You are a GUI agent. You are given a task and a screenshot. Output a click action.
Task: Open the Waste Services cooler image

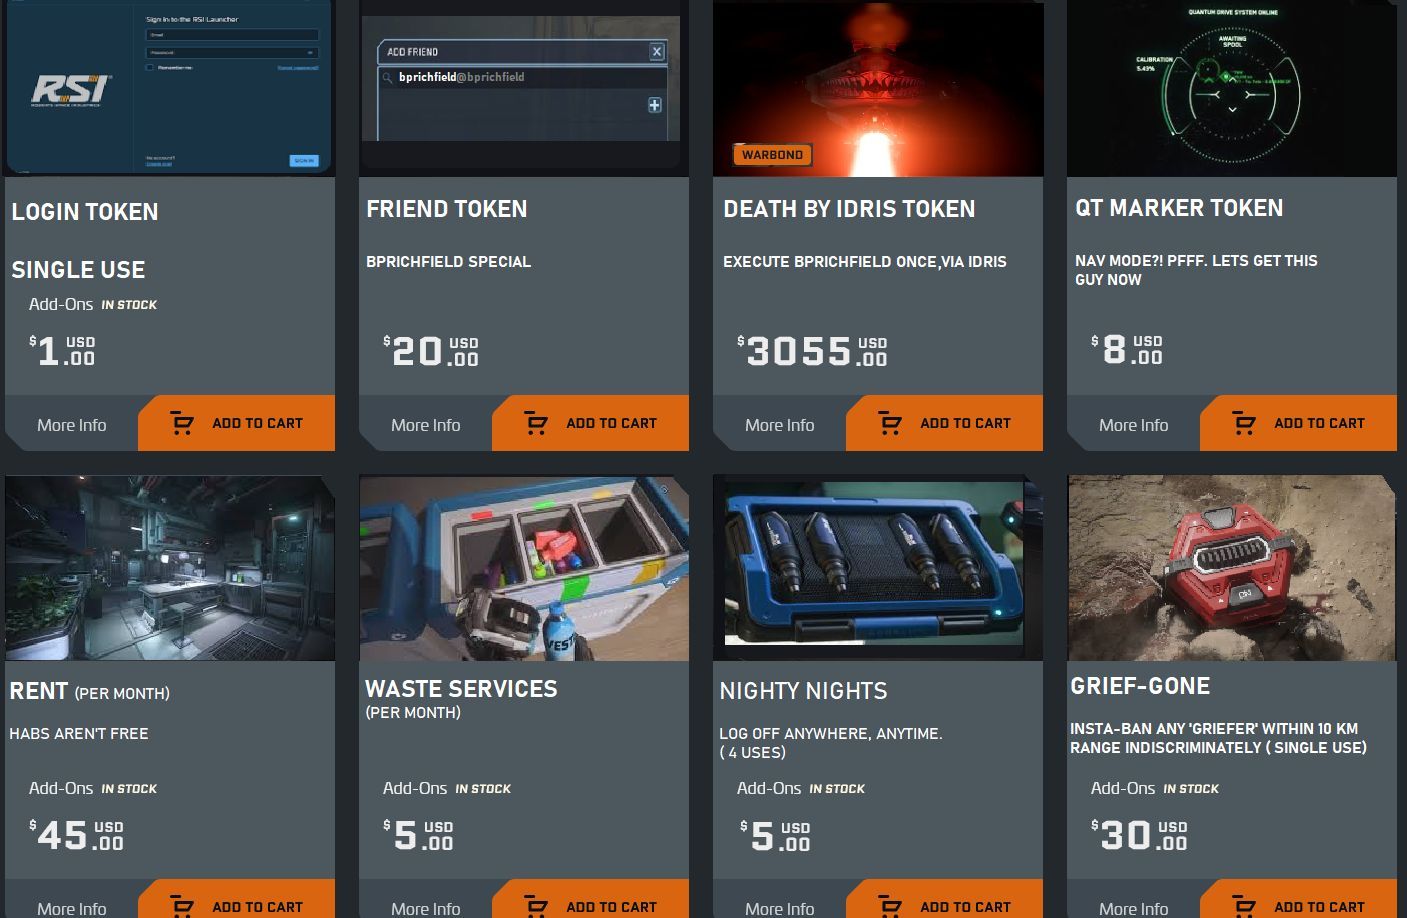click(524, 568)
